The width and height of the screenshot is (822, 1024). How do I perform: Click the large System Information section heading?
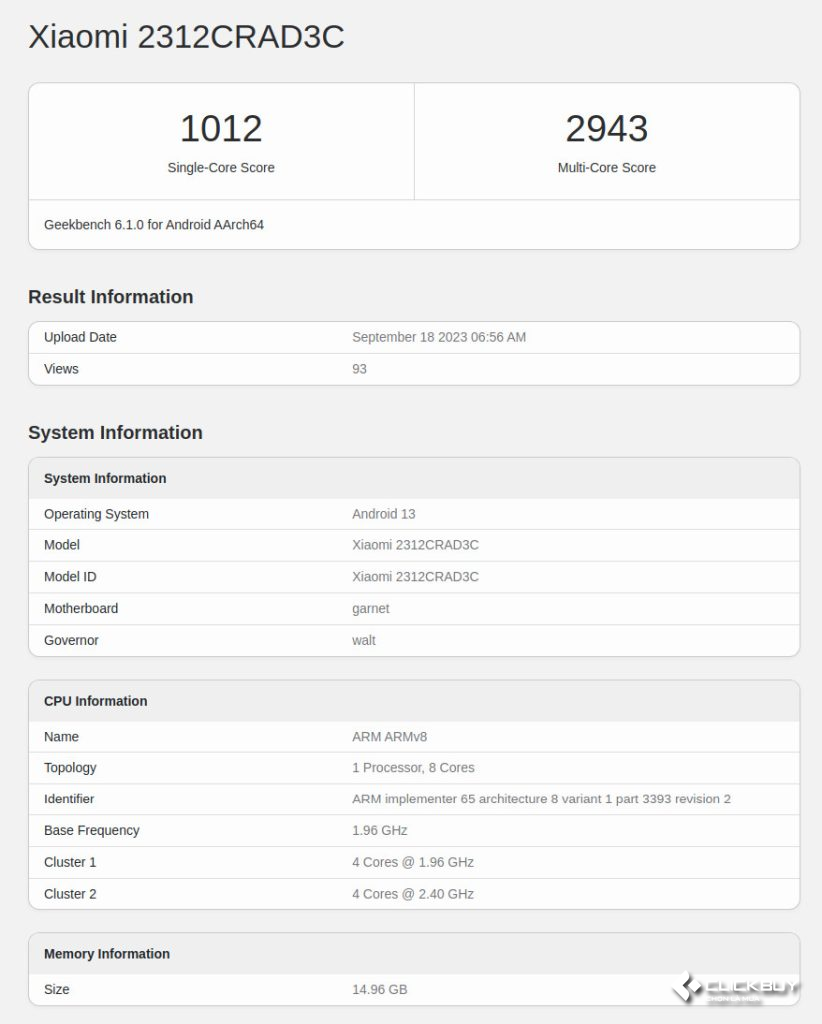click(x=116, y=433)
